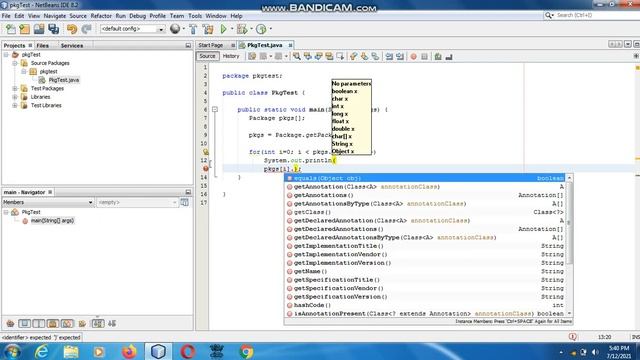The image size is (640, 360).
Task: Switch to the Services tab
Action: [x=72, y=46]
